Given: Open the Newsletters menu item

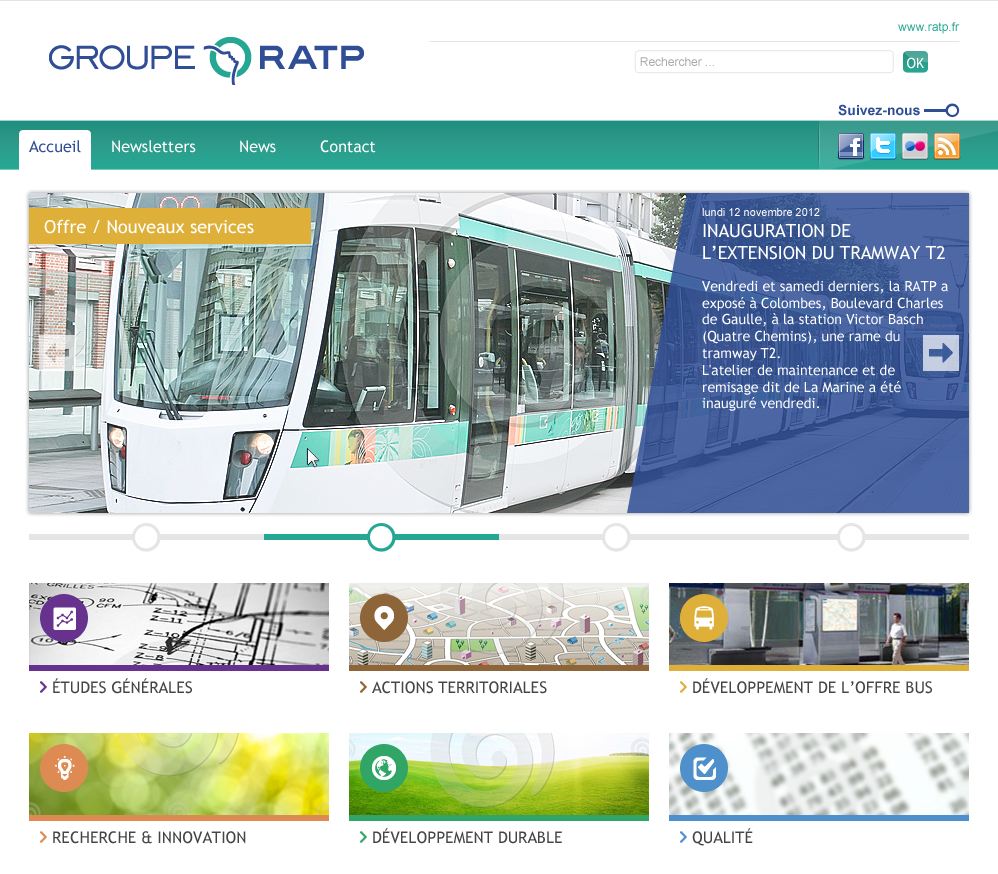Looking at the screenshot, I should (153, 147).
